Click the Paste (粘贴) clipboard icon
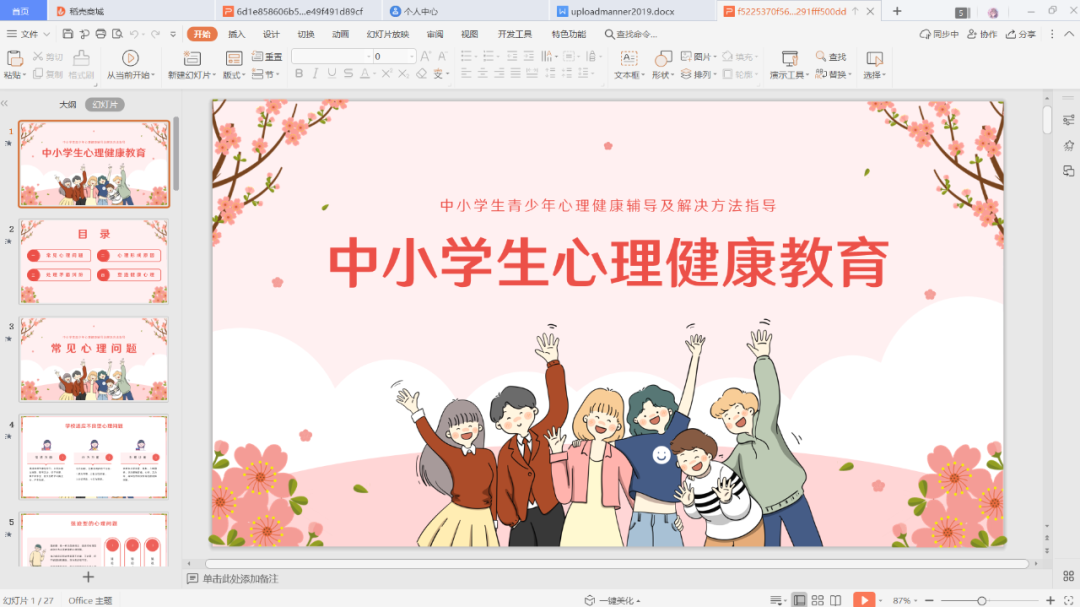Viewport: 1080px width, 607px height. click(x=14, y=58)
